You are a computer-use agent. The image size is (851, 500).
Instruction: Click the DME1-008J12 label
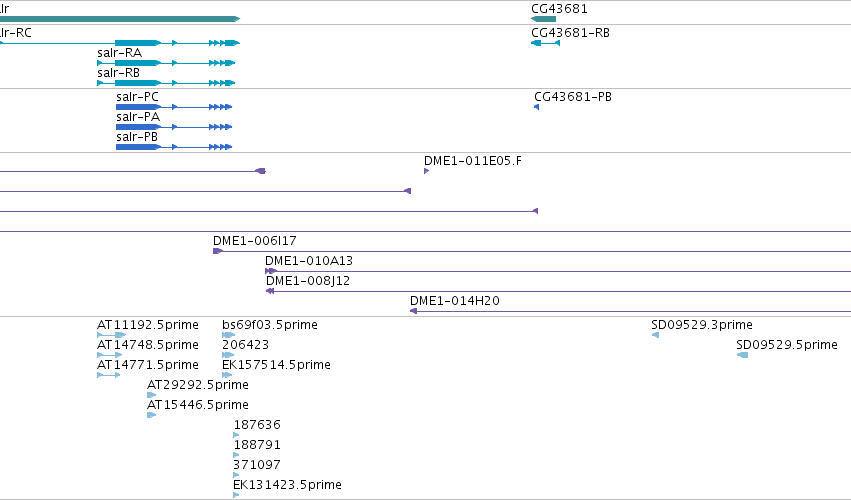(x=308, y=281)
